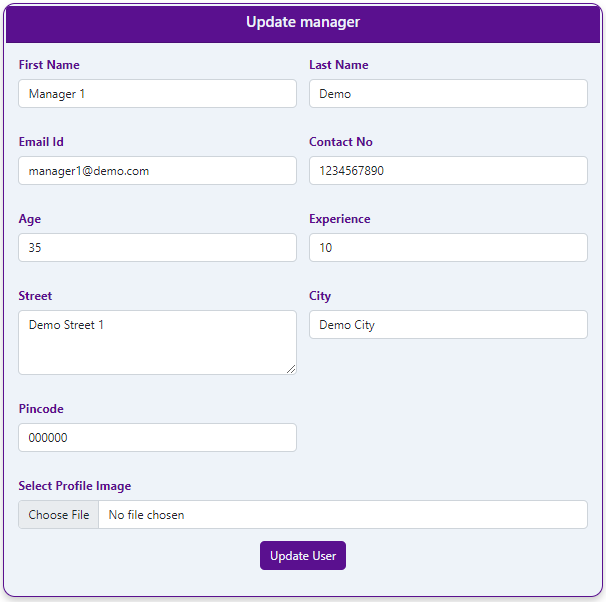Click the Pincode label text

click(41, 409)
